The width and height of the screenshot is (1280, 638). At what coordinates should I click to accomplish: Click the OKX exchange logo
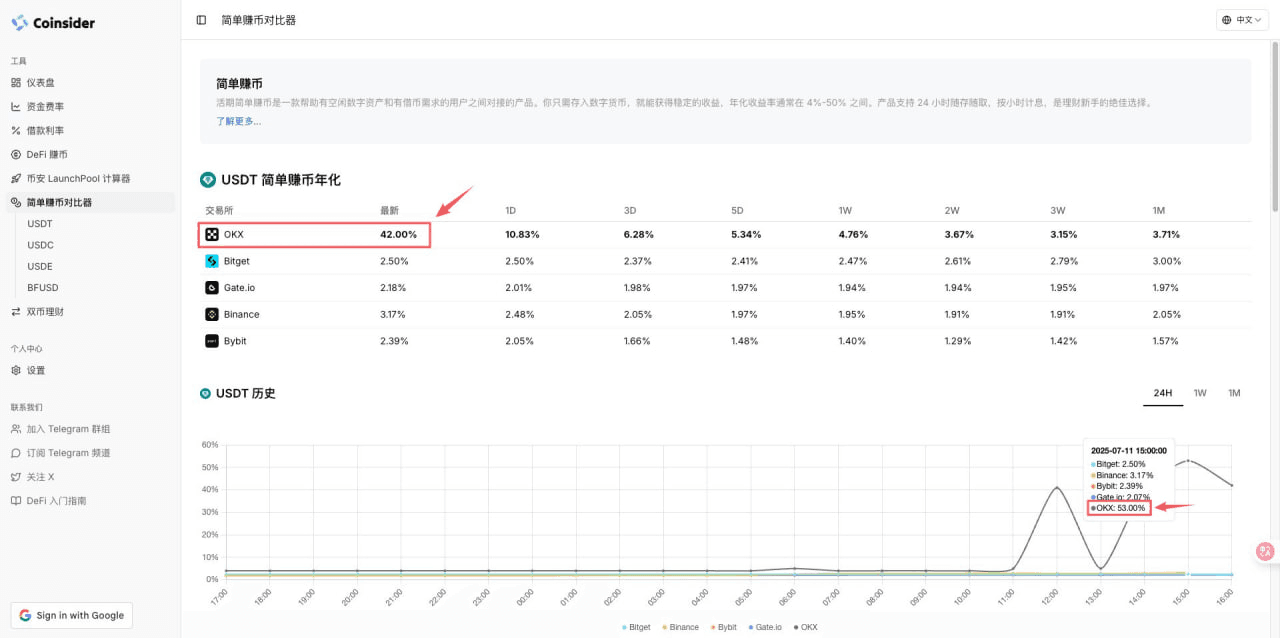pos(212,235)
